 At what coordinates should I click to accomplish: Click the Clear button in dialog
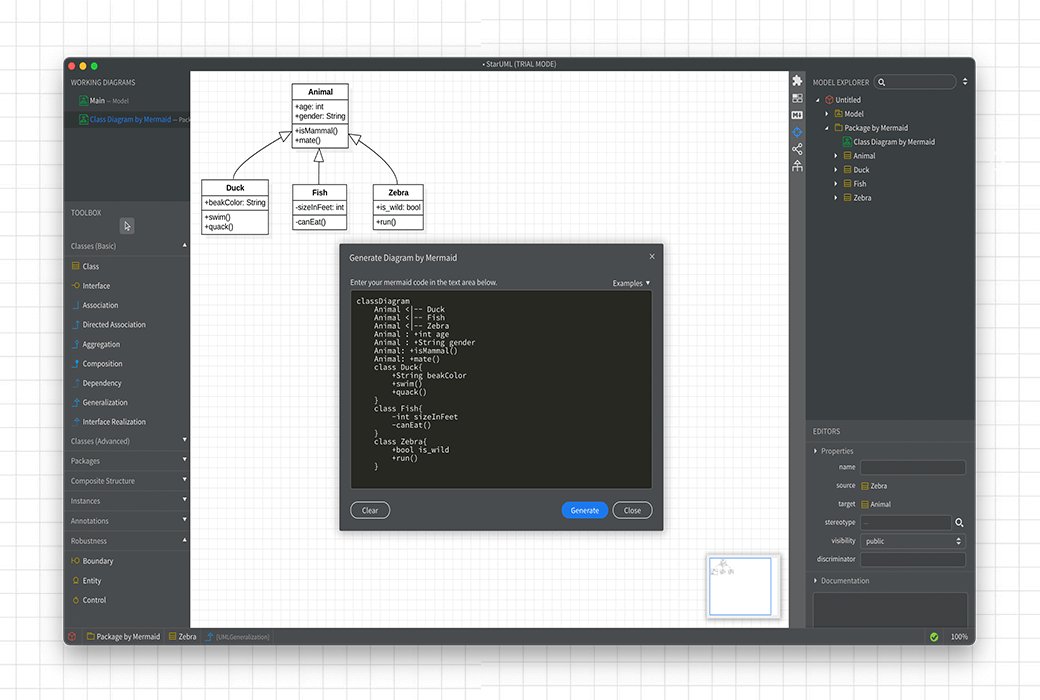pos(370,510)
